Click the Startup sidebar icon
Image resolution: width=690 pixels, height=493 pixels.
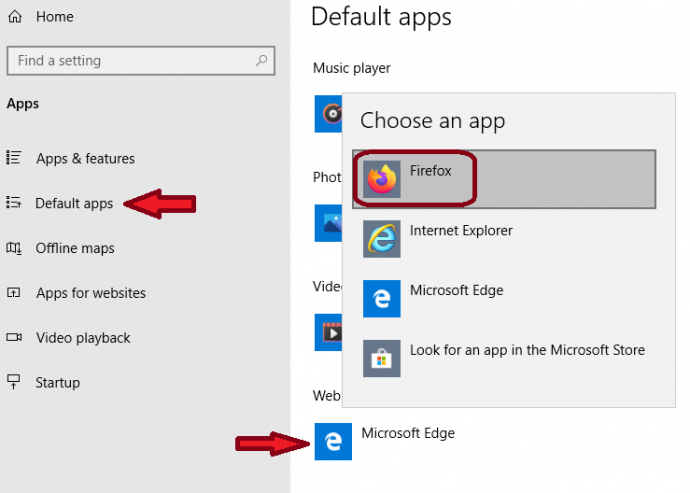pos(14,381)
